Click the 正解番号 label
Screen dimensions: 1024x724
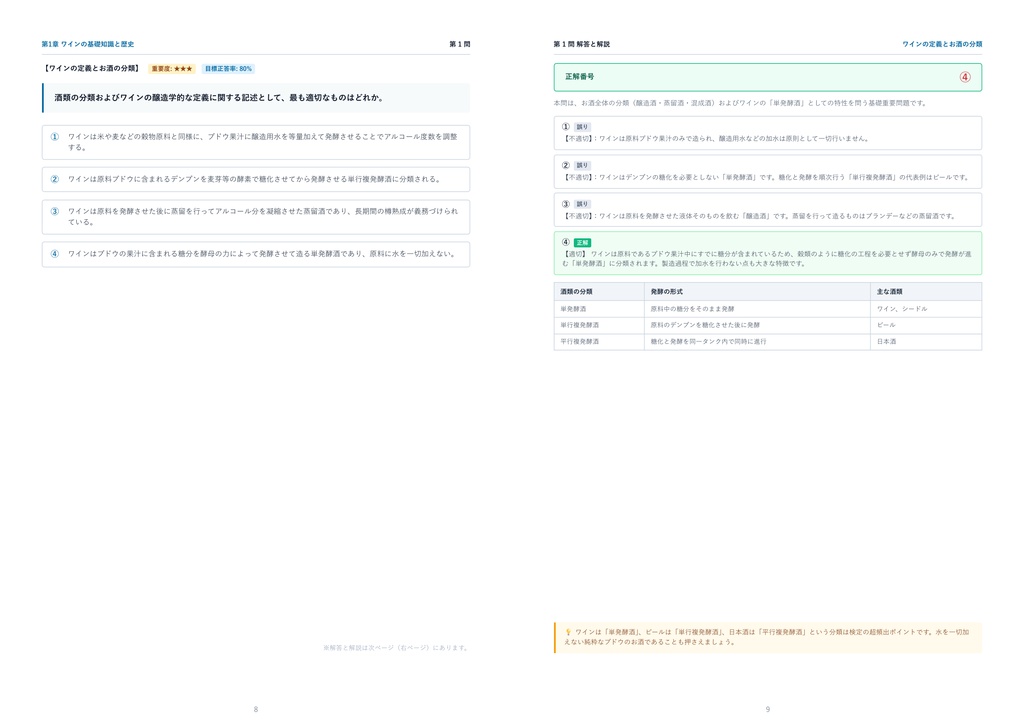pos(579,77)
